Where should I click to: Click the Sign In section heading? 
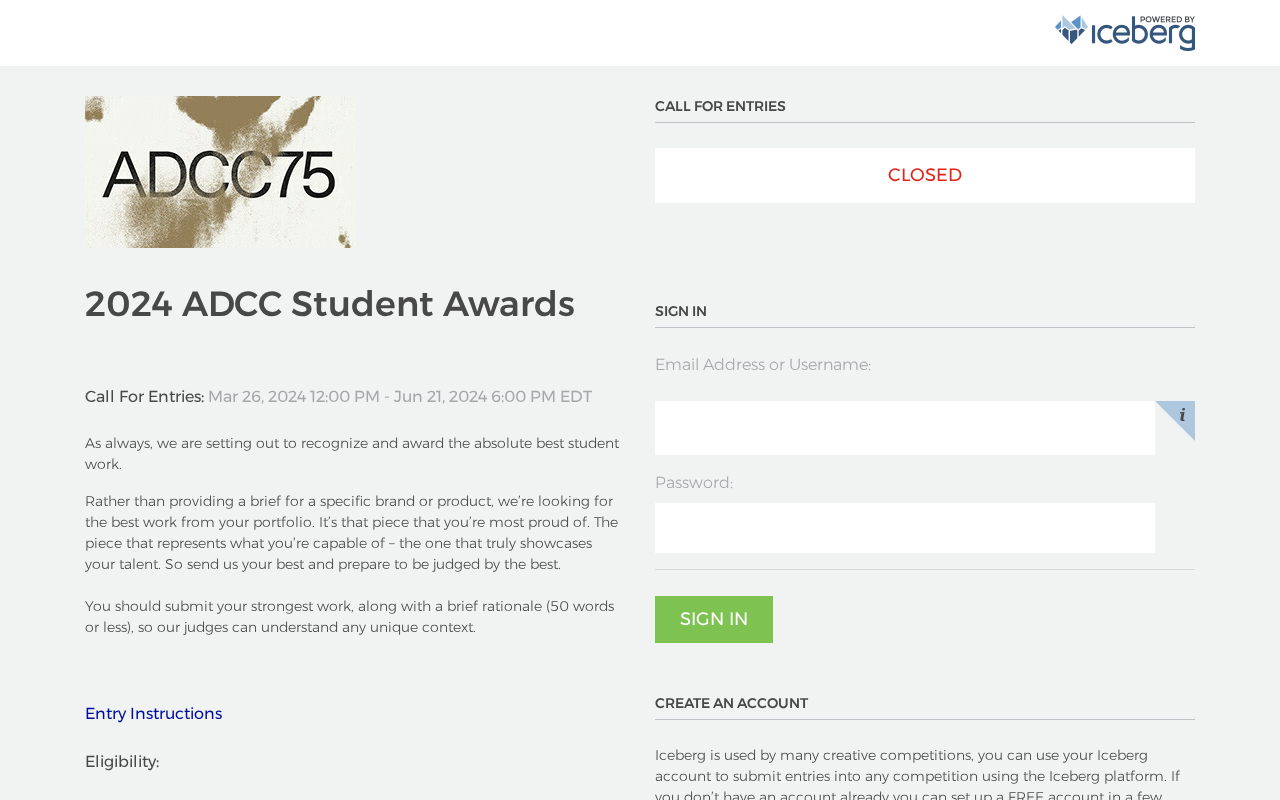(681, 312)
